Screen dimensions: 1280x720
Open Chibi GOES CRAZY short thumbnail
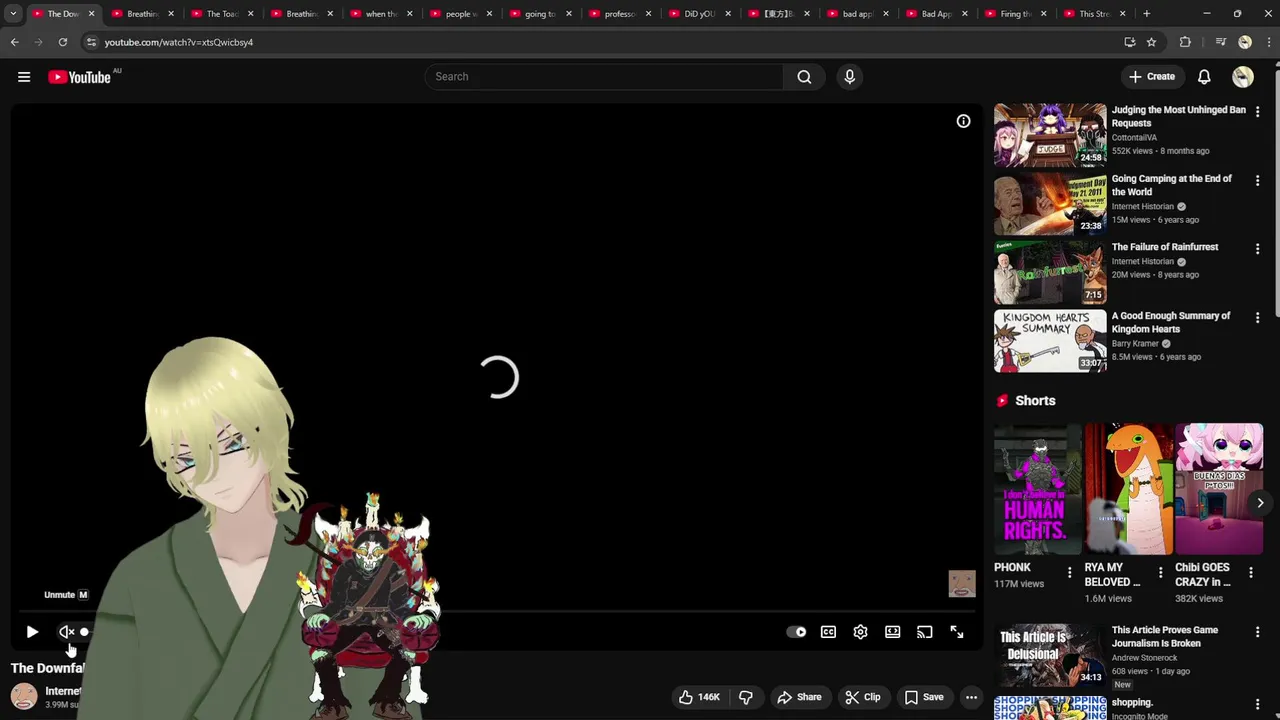pos(1219,489)
